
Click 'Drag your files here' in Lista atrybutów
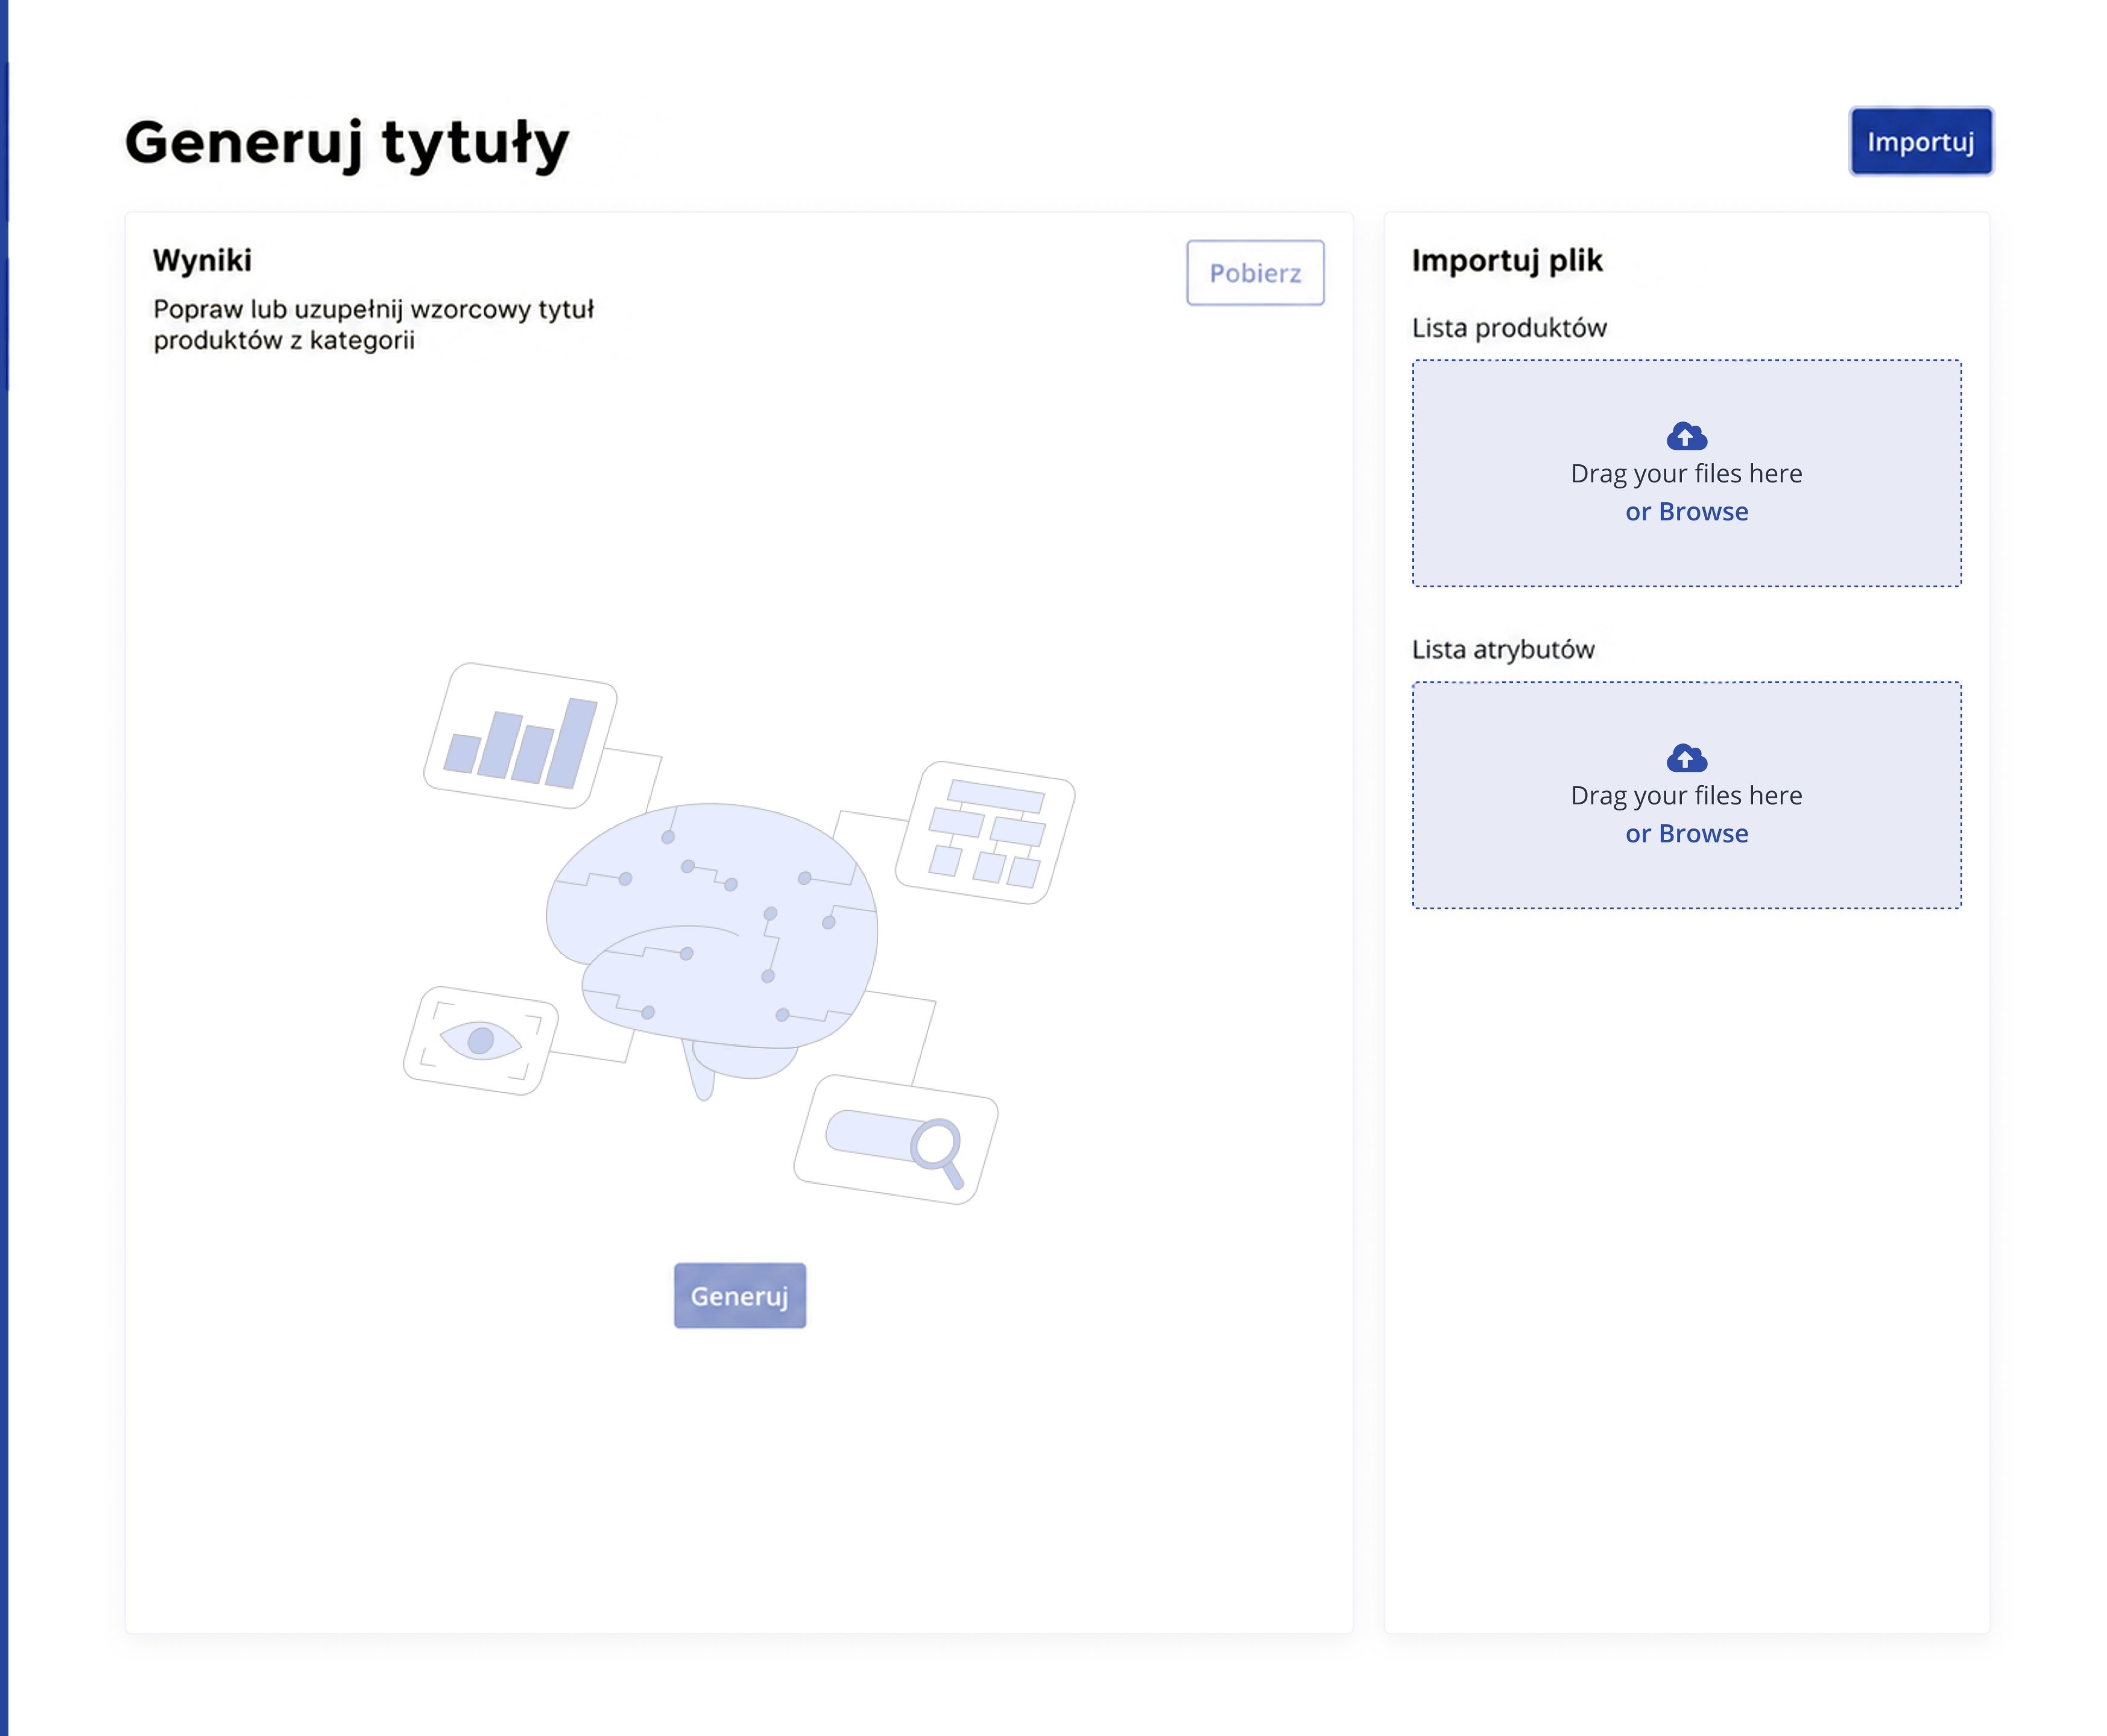click(x=1686, y=796)
